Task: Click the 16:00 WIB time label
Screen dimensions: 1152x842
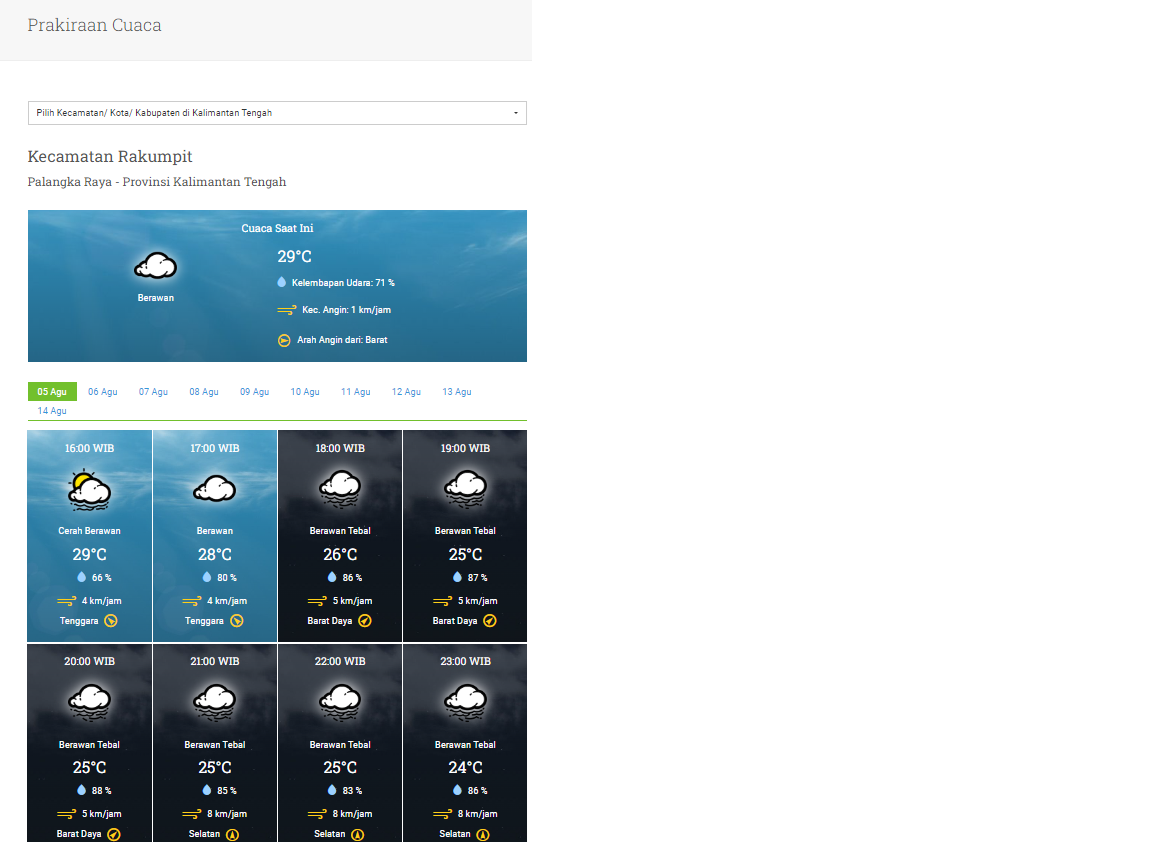Action: [89, 448]
